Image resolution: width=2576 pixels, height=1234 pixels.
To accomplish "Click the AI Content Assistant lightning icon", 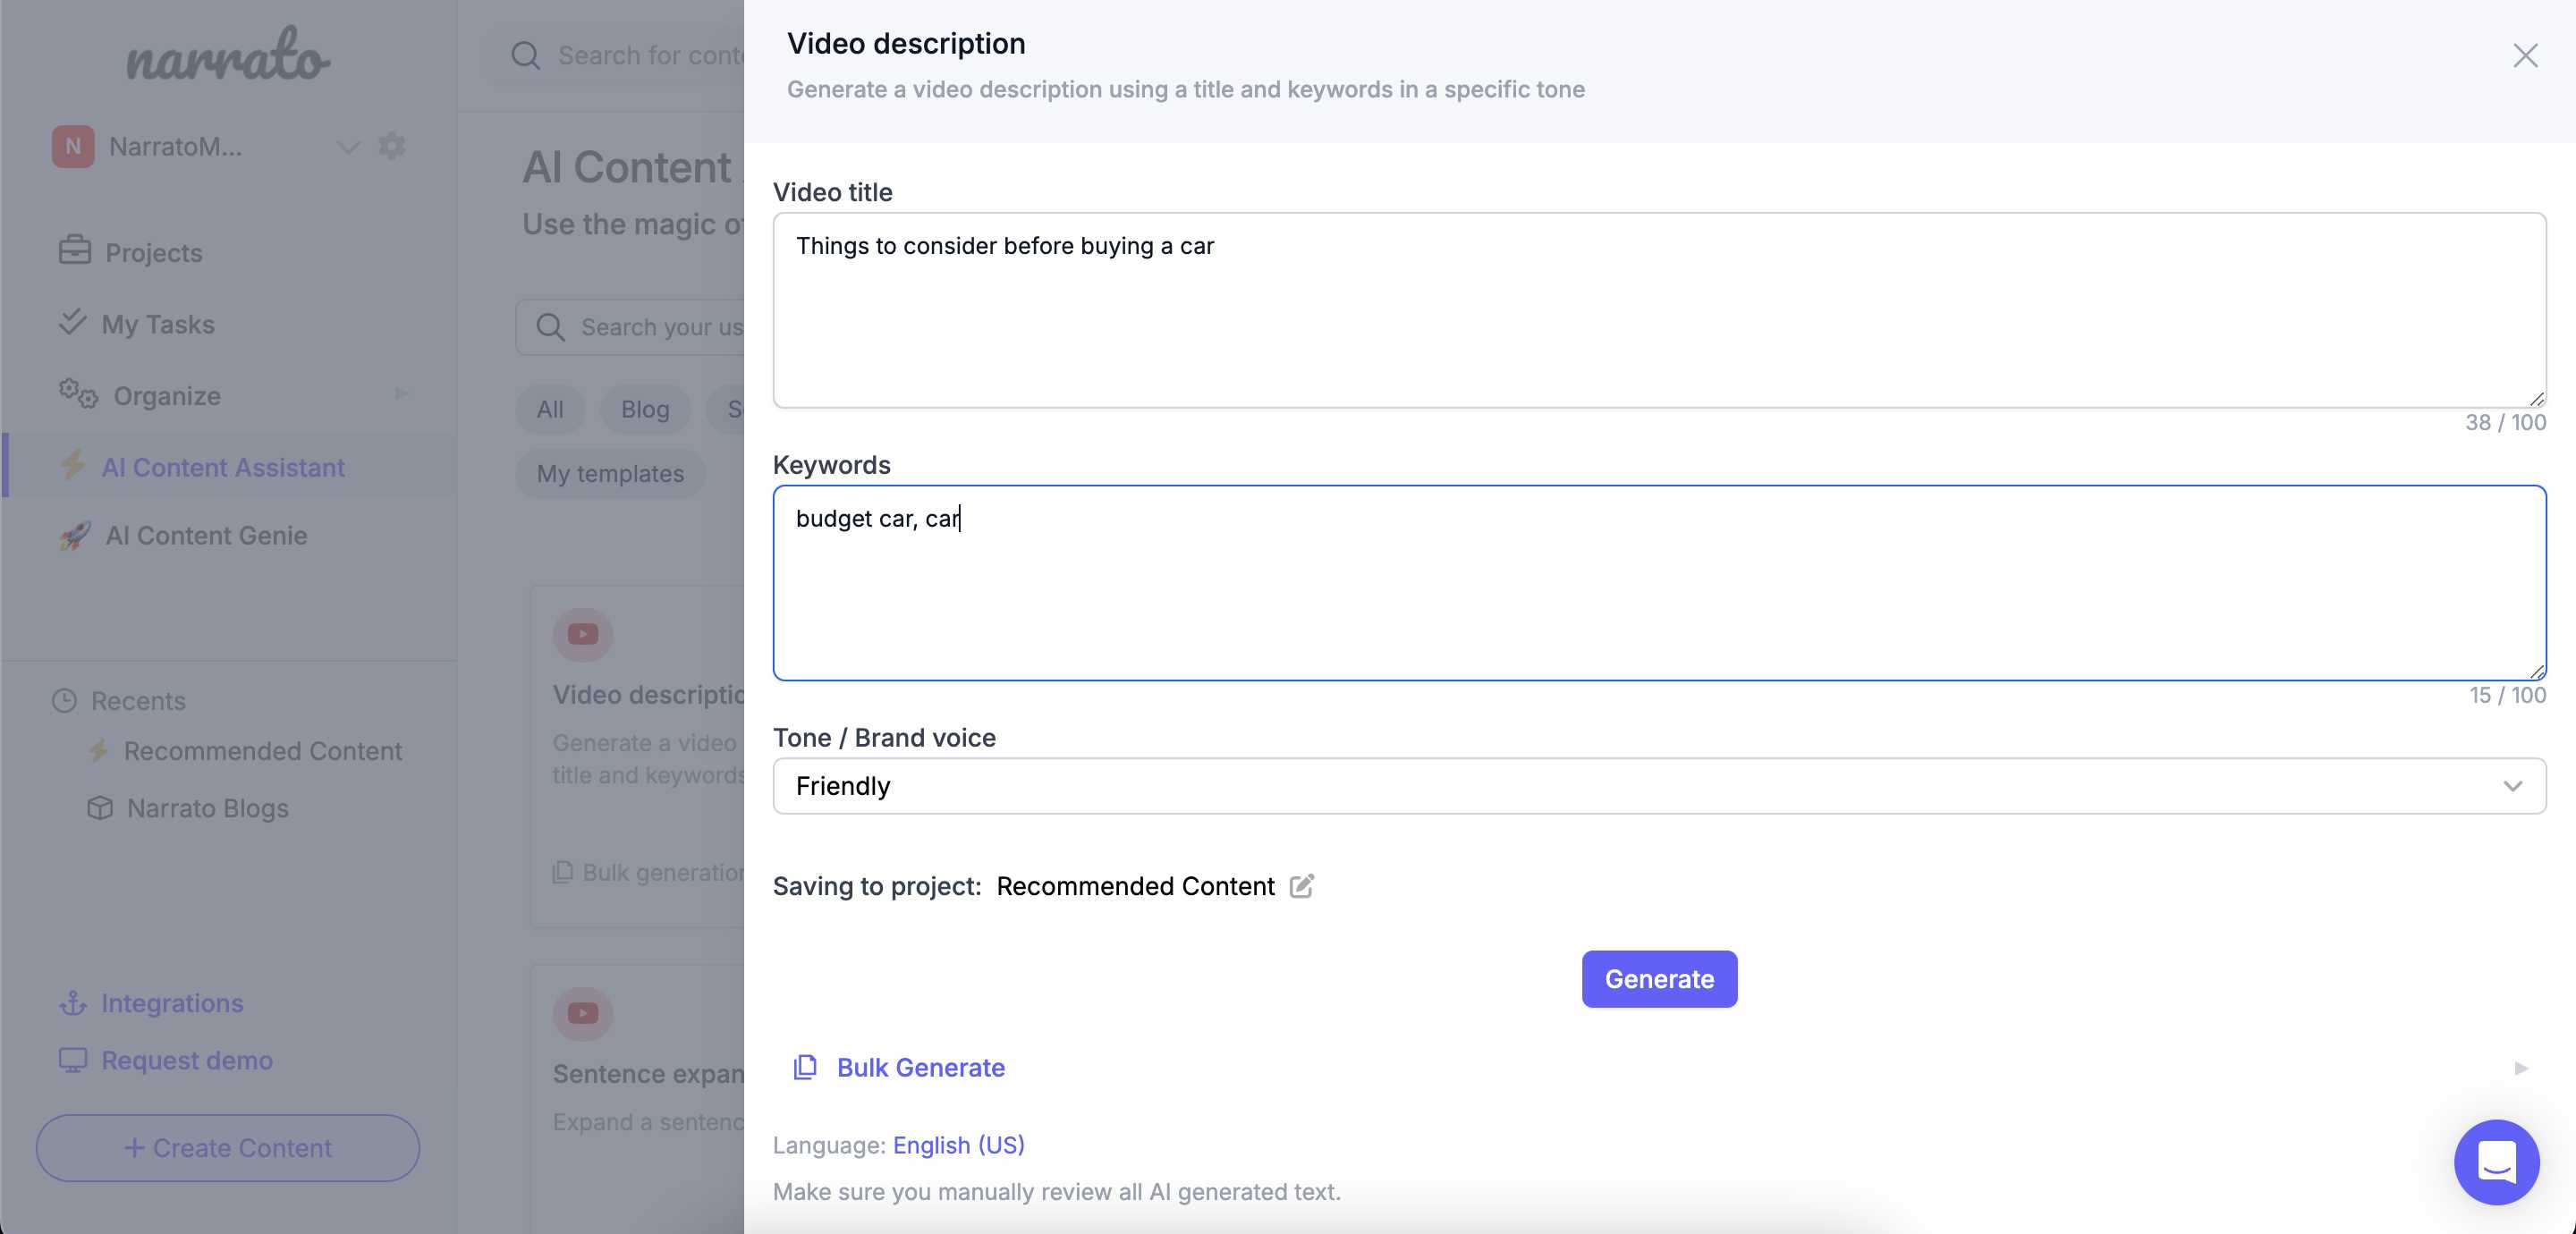I will point(73,465).
